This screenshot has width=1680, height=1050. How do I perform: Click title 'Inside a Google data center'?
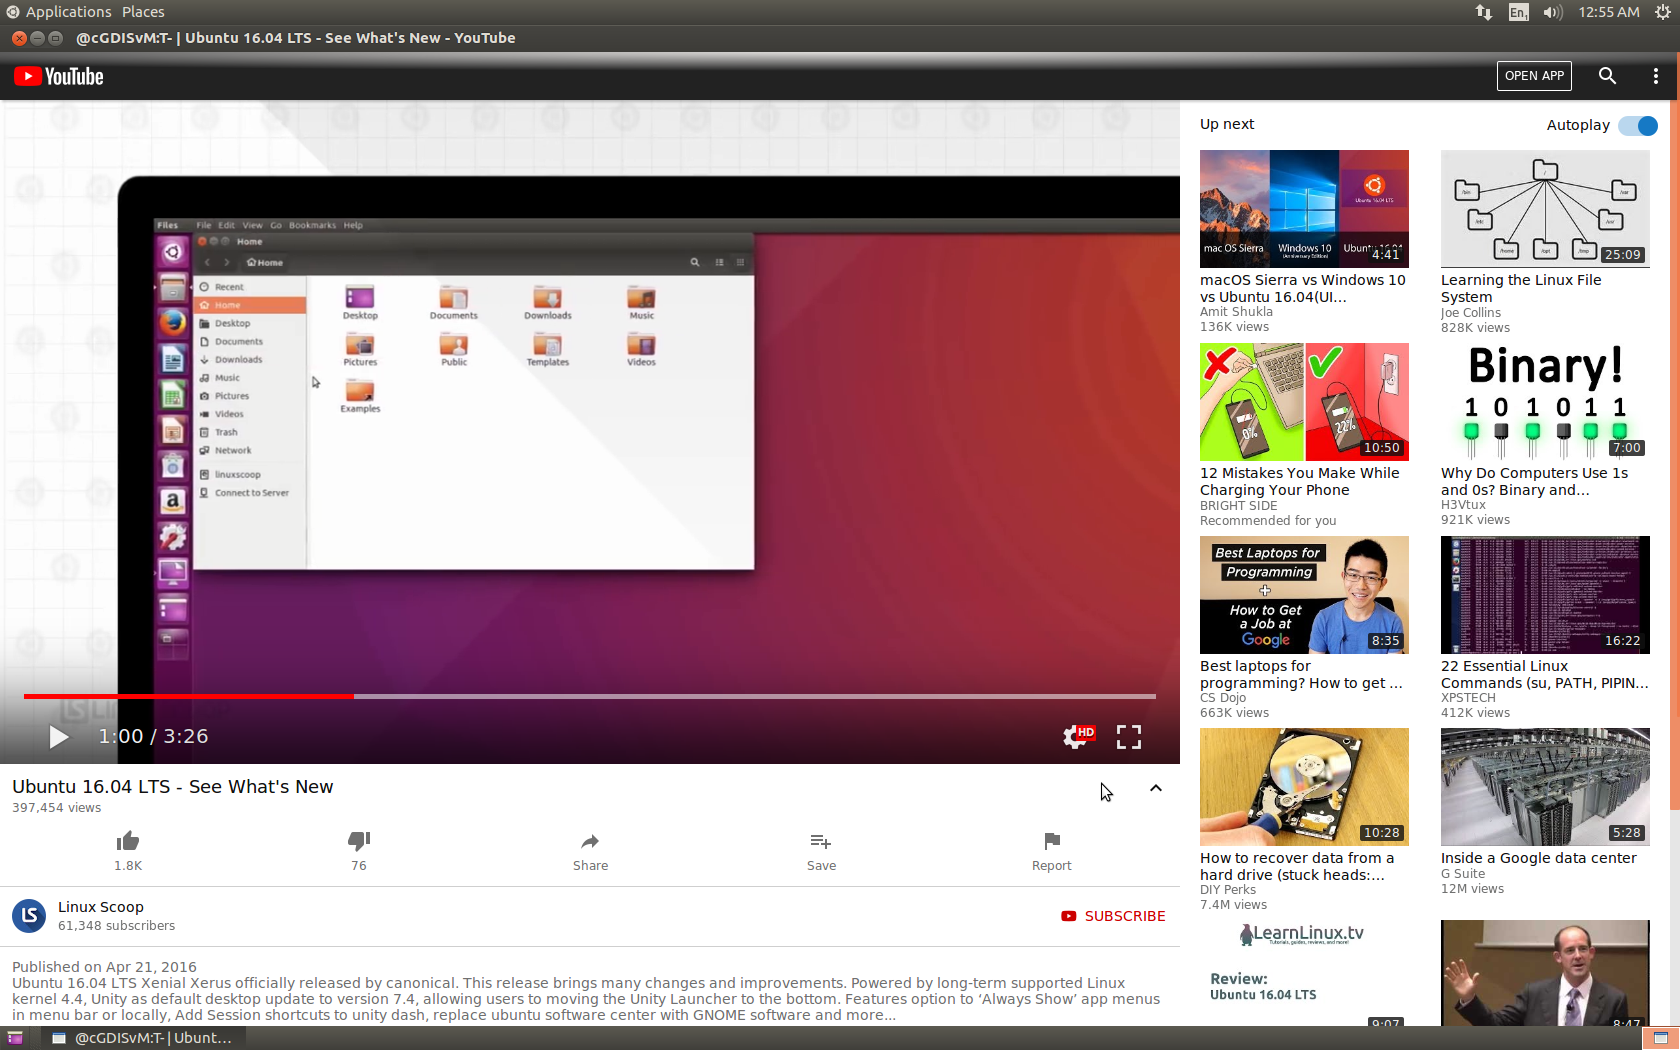pyautogui.click(x=1538, y=858)
